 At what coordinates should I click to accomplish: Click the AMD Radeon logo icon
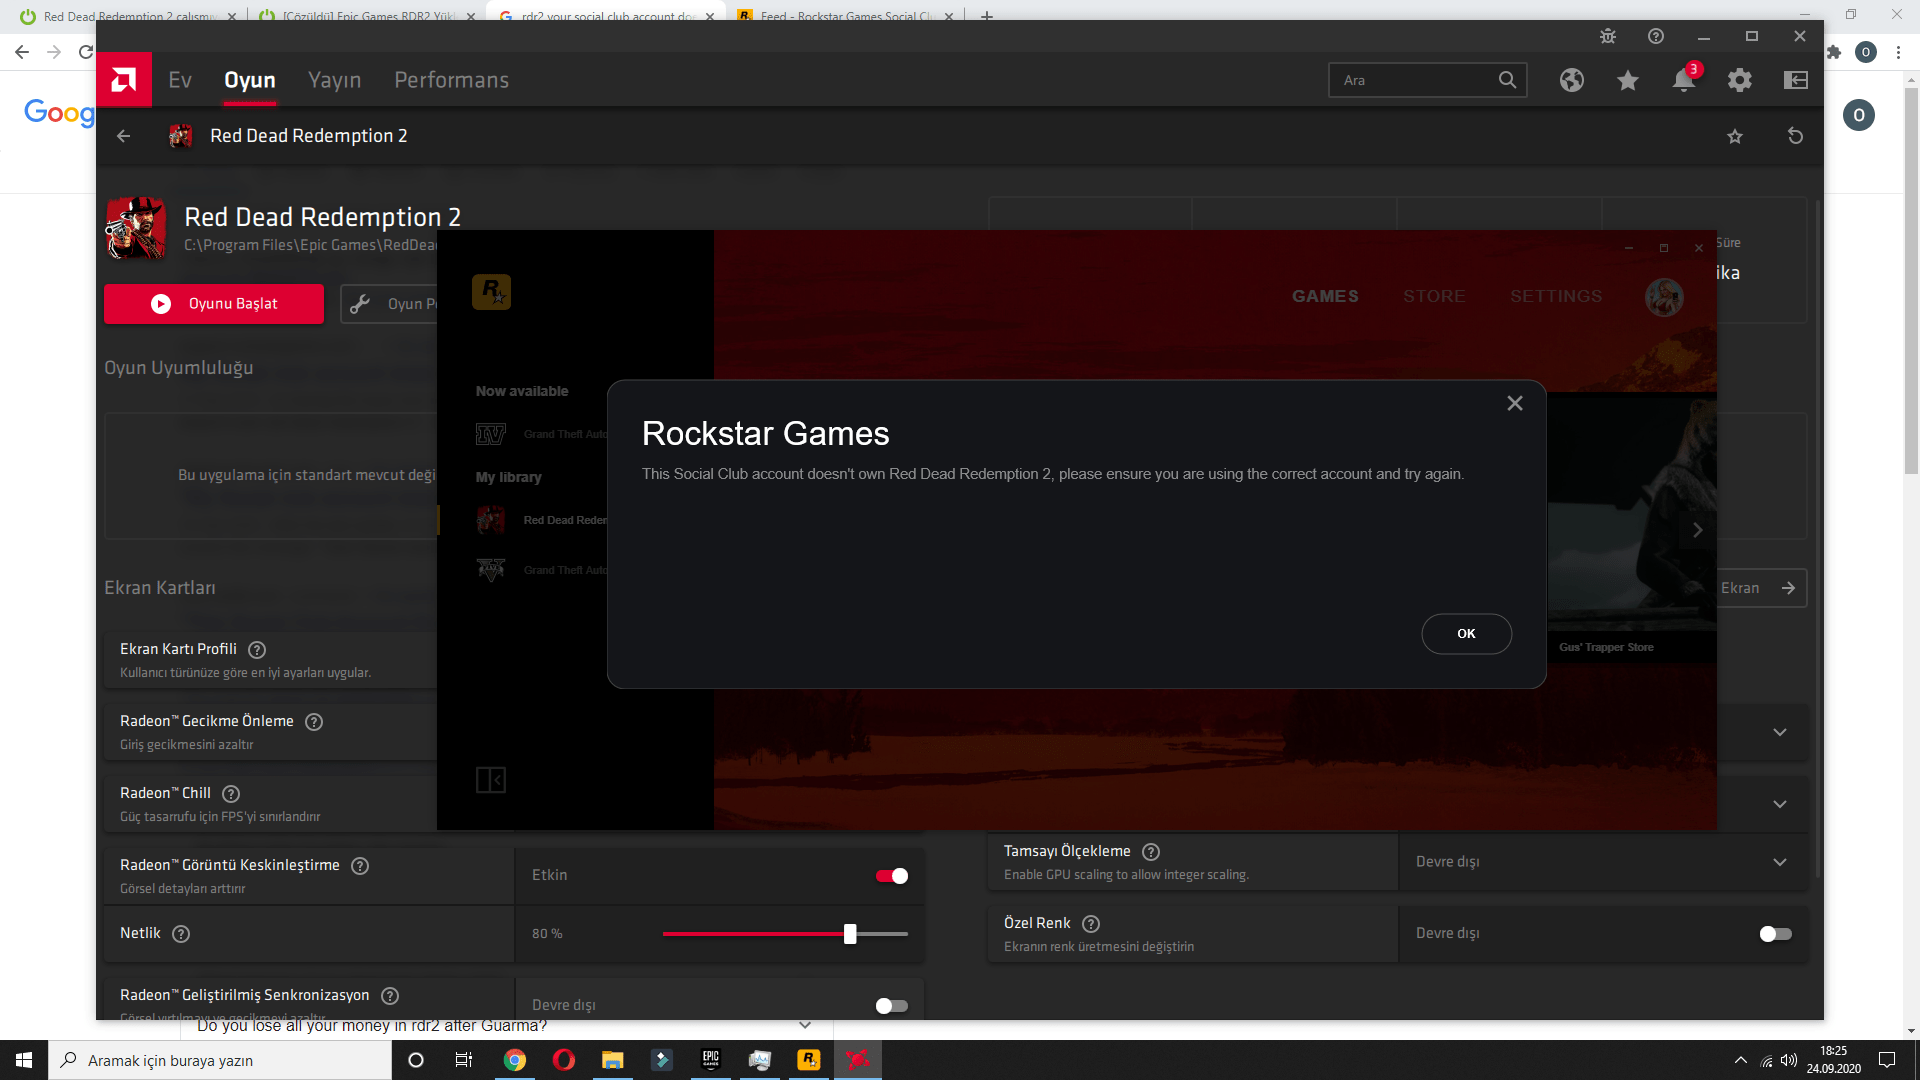click(124, 80)
